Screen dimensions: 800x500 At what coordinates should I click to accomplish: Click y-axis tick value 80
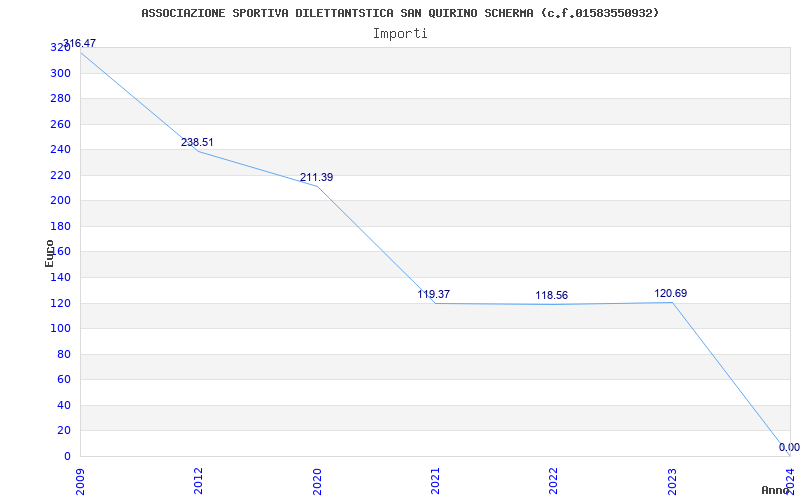pyautogui.click(x=64, y=354)
